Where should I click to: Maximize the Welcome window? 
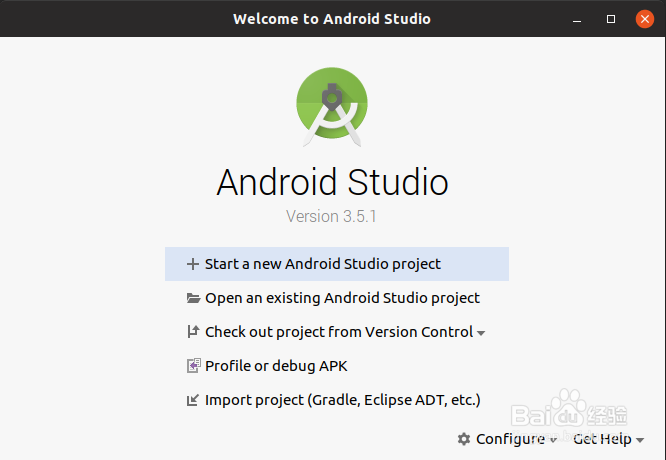click(611, 19)
